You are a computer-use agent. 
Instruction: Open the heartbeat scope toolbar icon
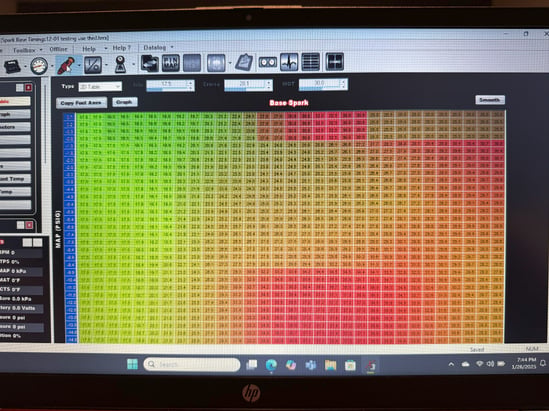[x=289, y=62]
